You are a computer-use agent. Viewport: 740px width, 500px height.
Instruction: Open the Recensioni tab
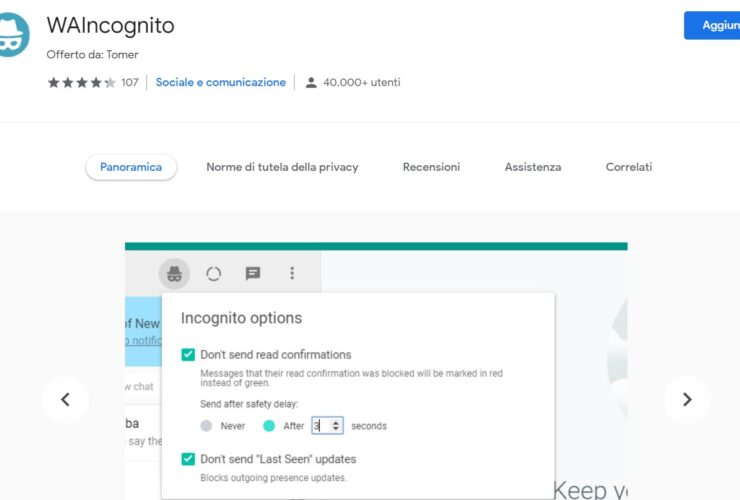coord(431,167)
